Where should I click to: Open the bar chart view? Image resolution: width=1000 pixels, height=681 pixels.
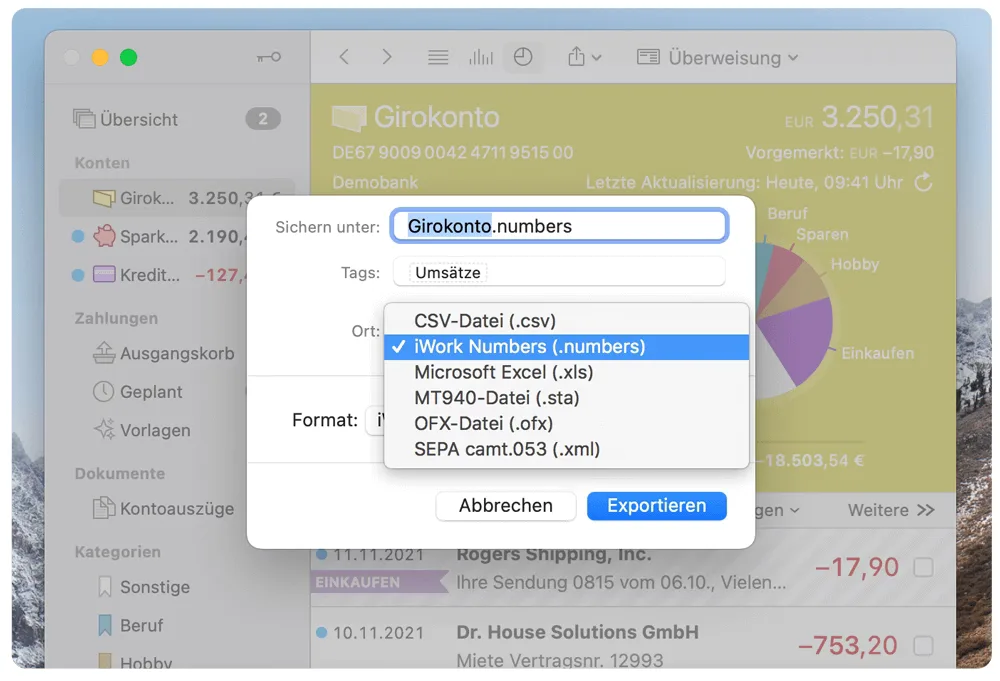481,57
